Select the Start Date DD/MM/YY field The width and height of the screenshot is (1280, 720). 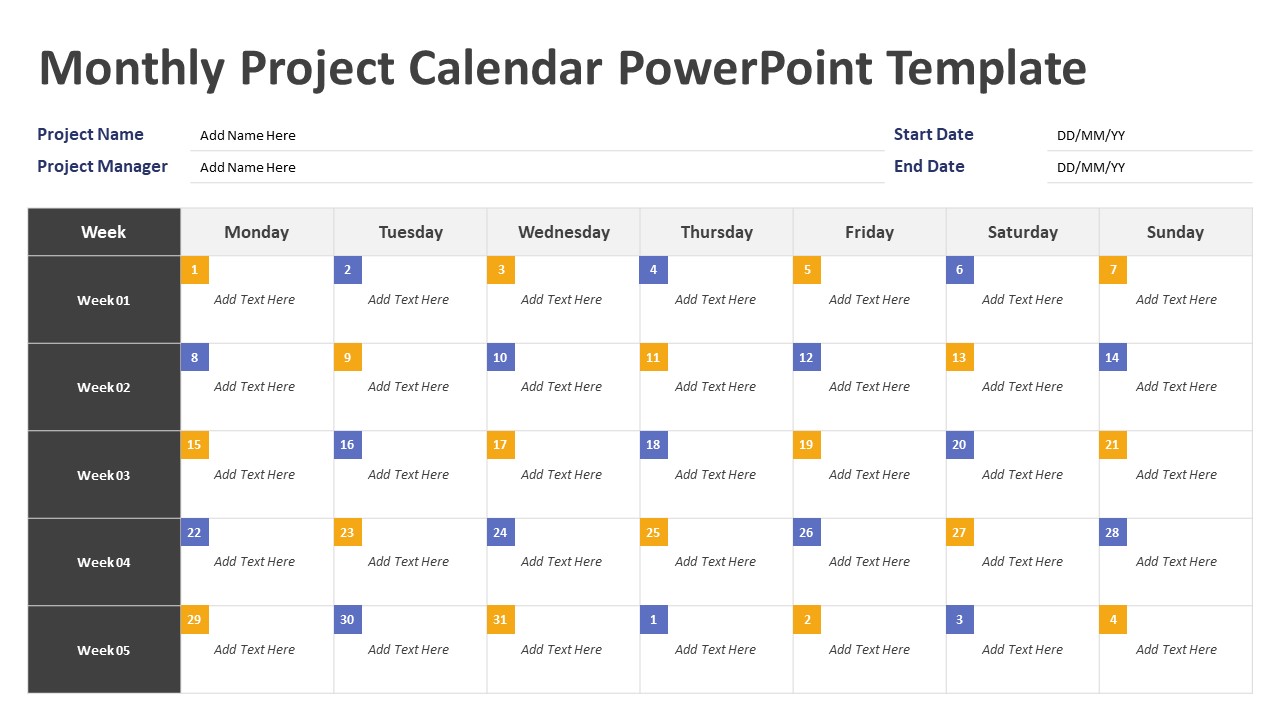coord(1149,136)
